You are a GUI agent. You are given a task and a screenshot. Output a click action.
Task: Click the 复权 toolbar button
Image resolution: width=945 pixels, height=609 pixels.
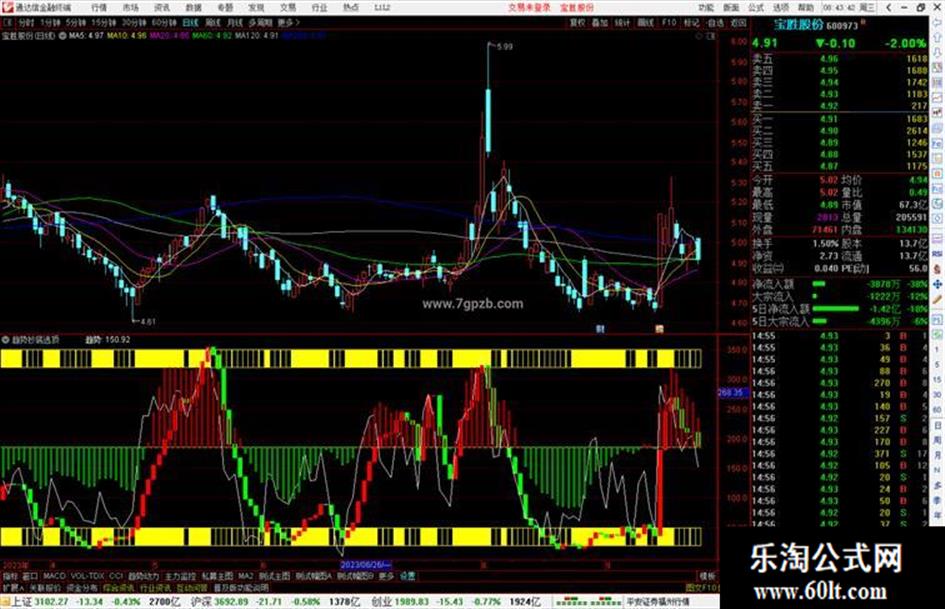pyautogui.click(x=577, y=22)
